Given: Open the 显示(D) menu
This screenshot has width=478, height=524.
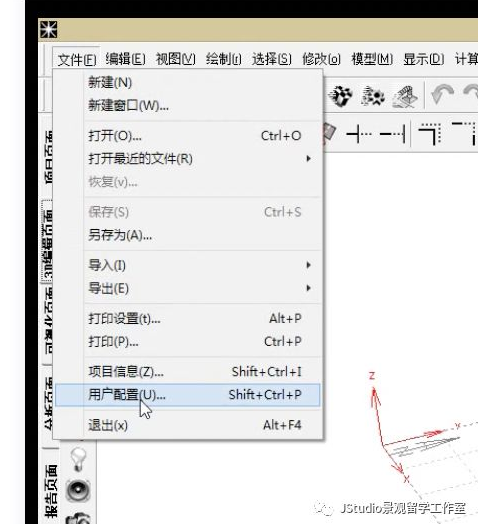Looking at the screenshot, I should (x=424, y=59).
